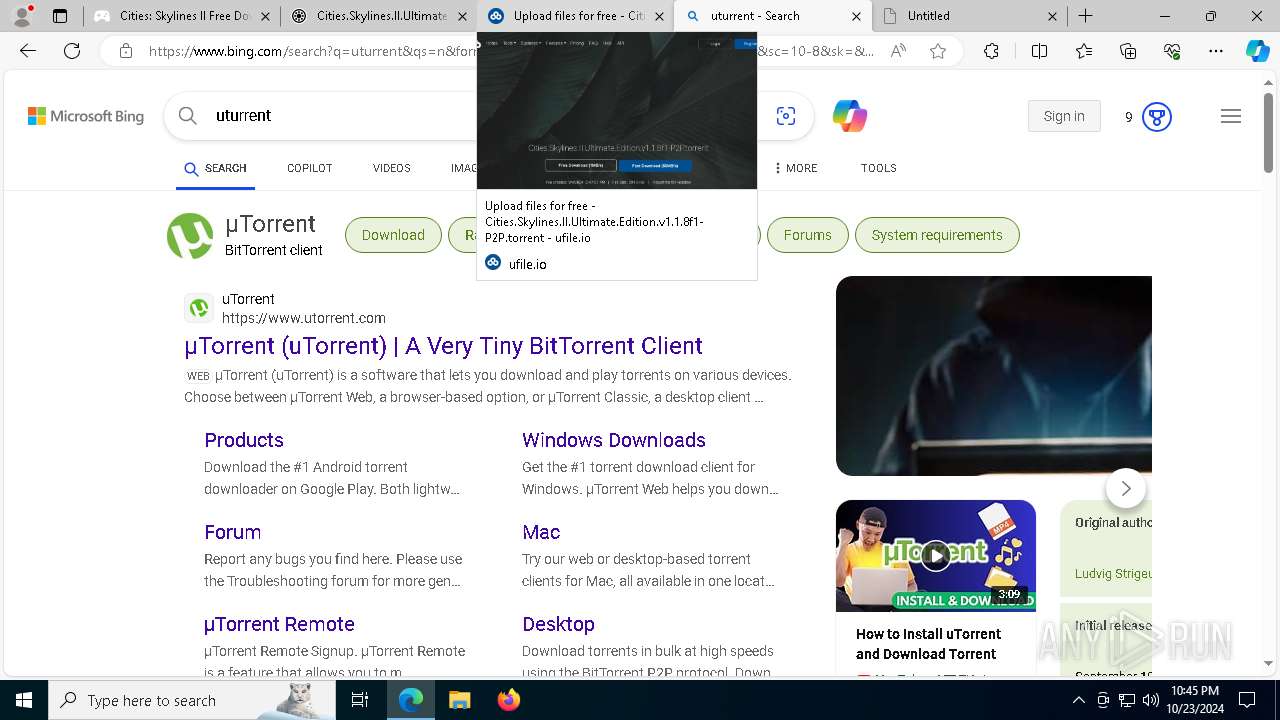Click the Forums pill button
1280x720 pixels.
click(x=807, y=235)
